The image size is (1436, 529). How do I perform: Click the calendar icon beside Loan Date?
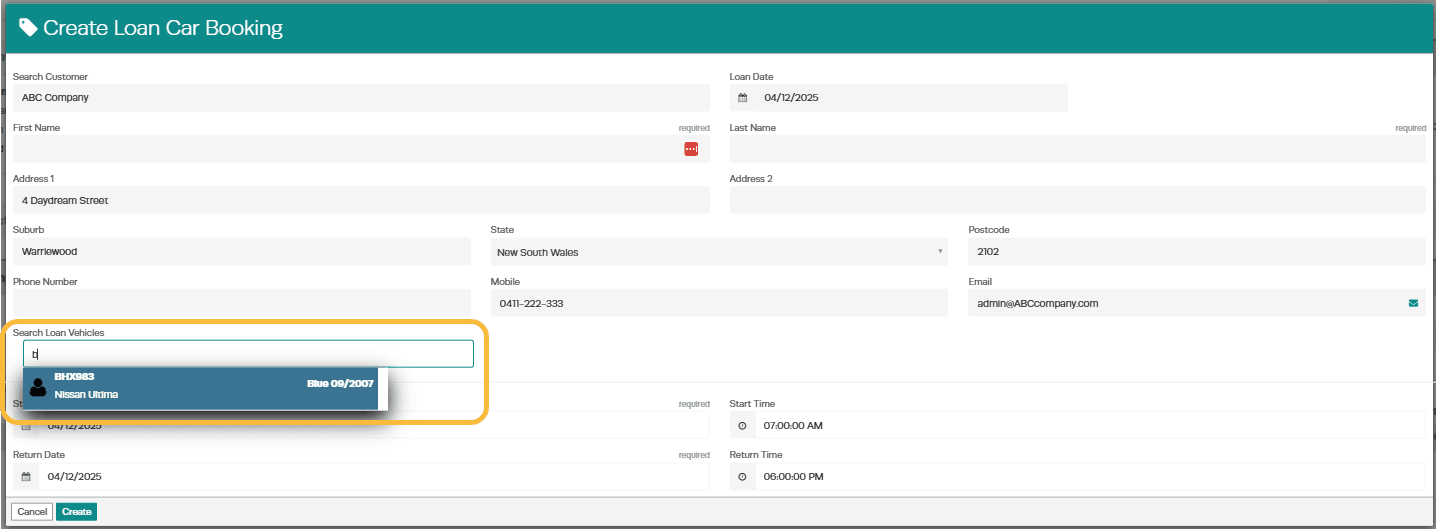tap(743, 98)
